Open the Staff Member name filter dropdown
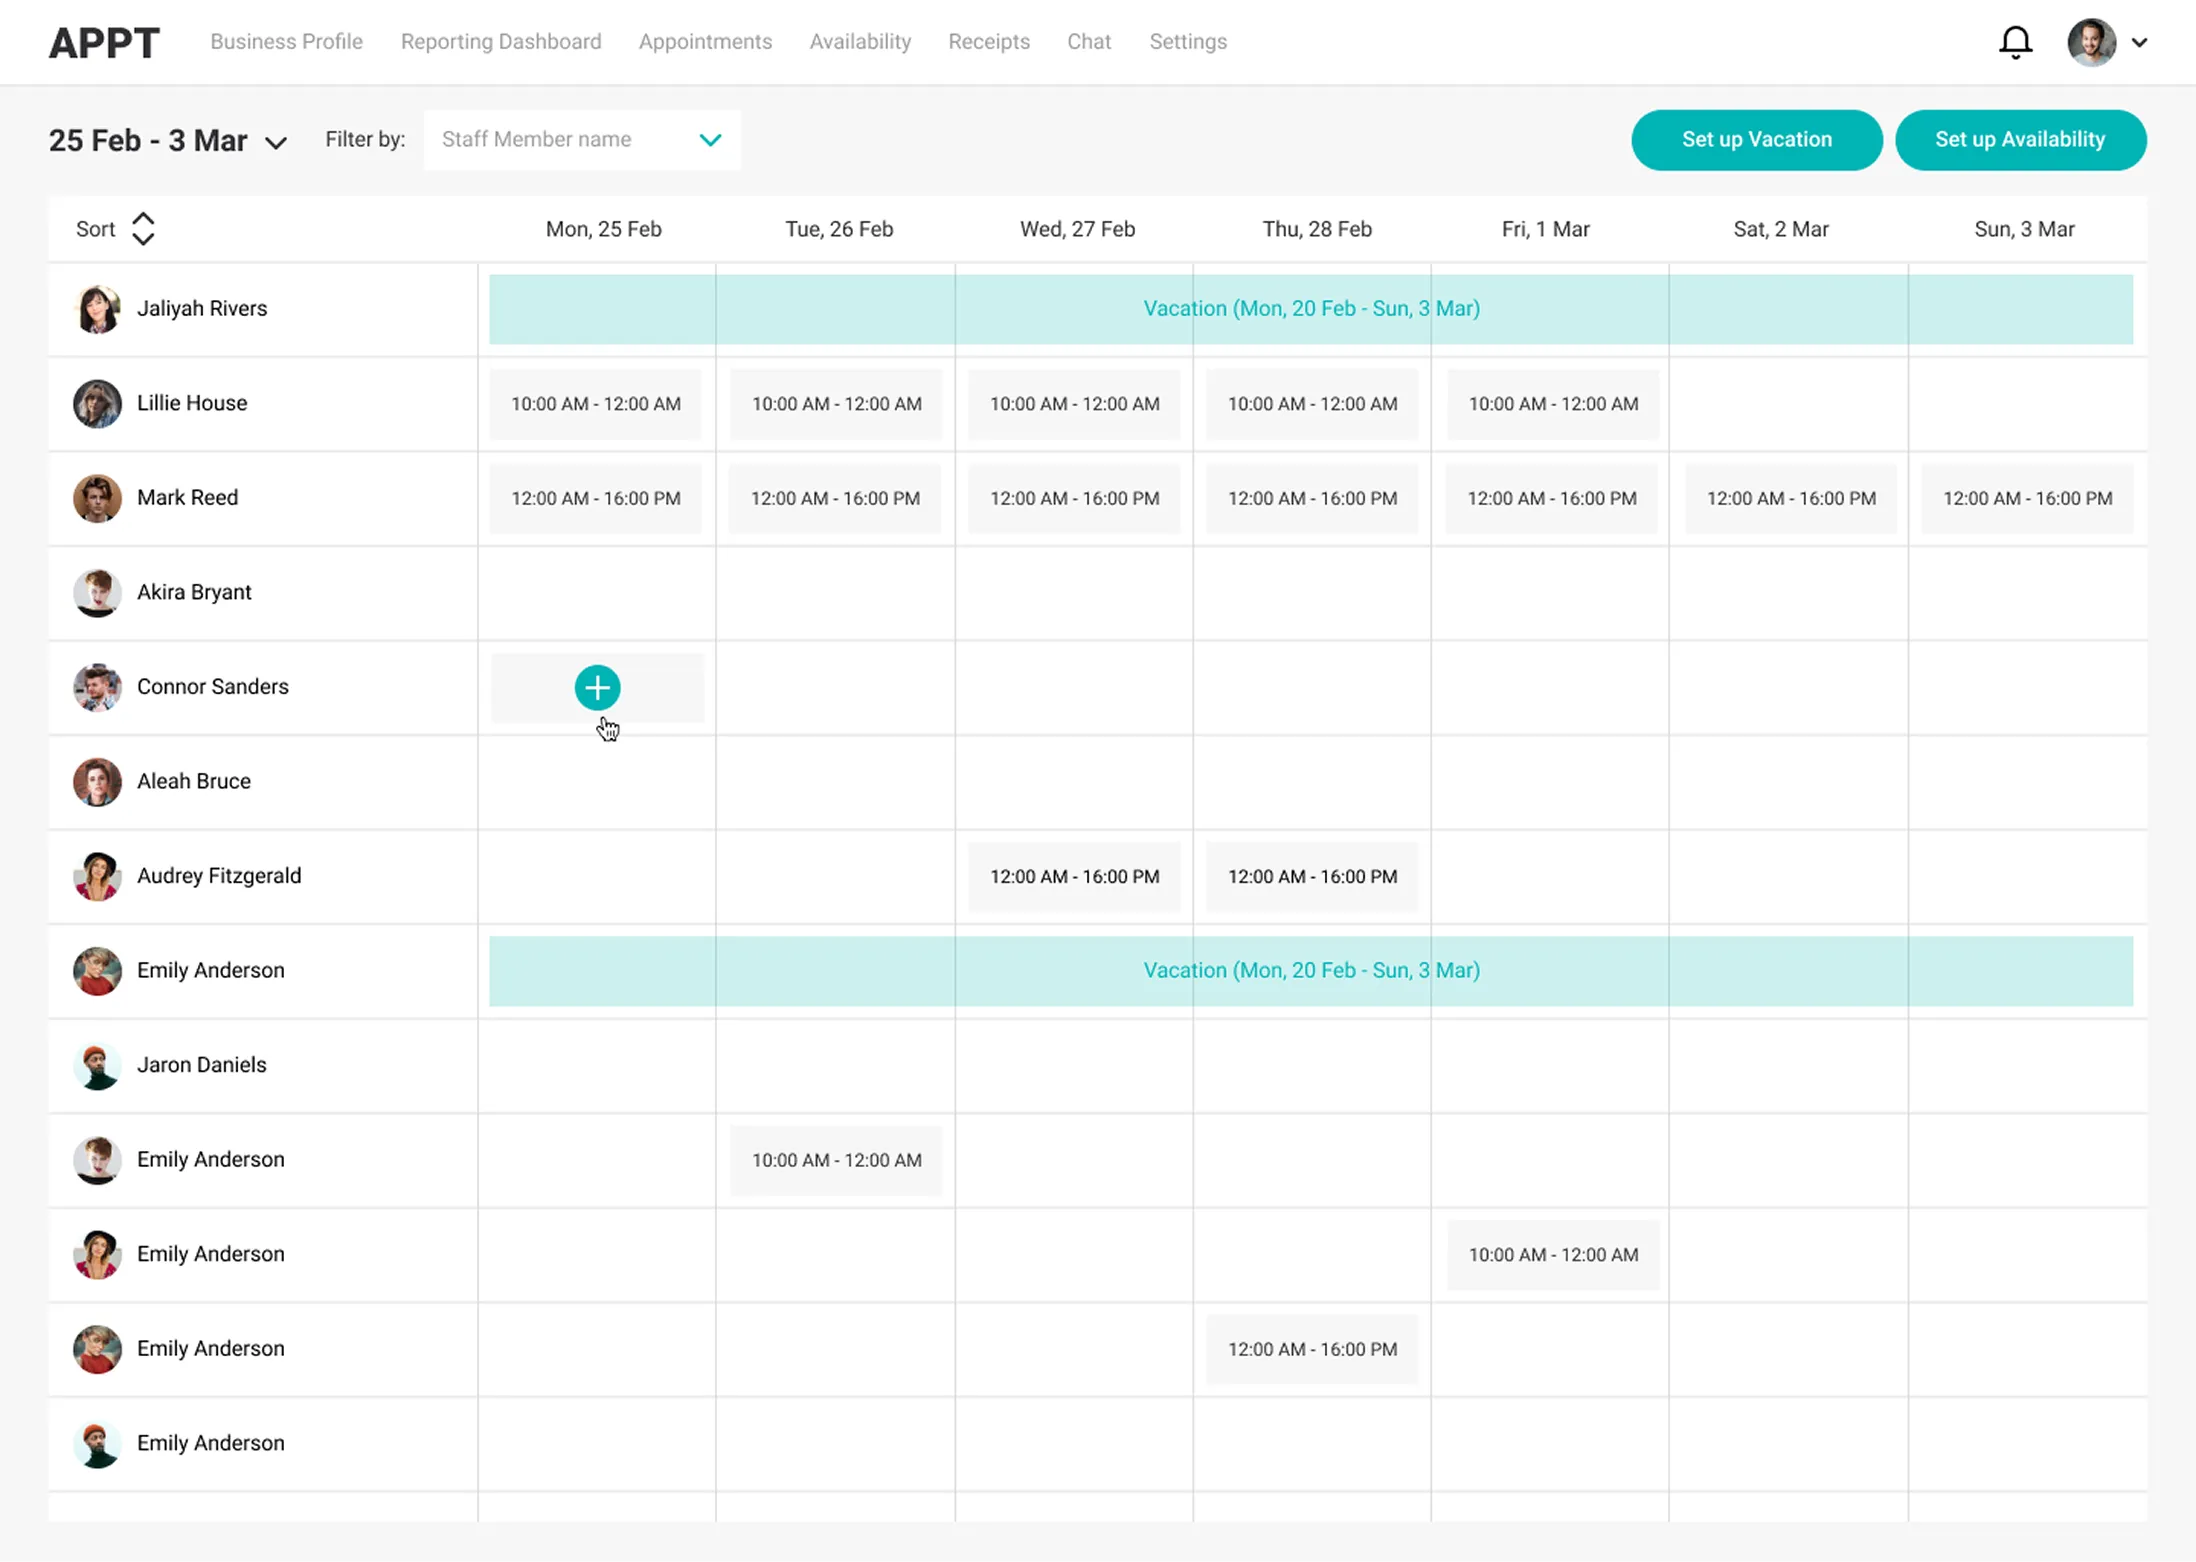2196x1562 pixels. [x=582, y=140]
